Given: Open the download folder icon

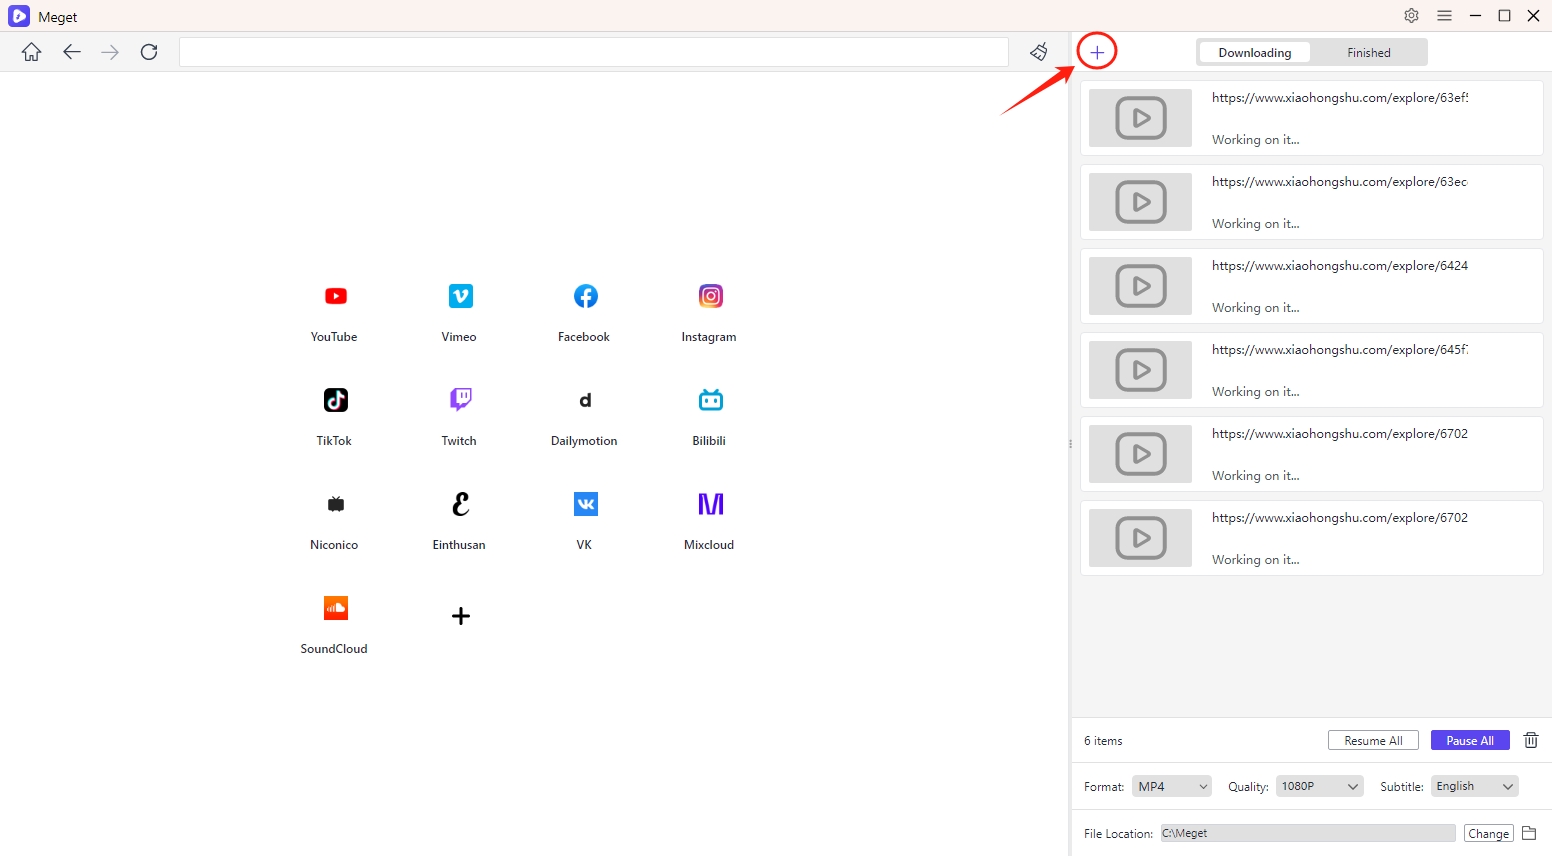Looking at the screenshot, I should point(1529,833).
